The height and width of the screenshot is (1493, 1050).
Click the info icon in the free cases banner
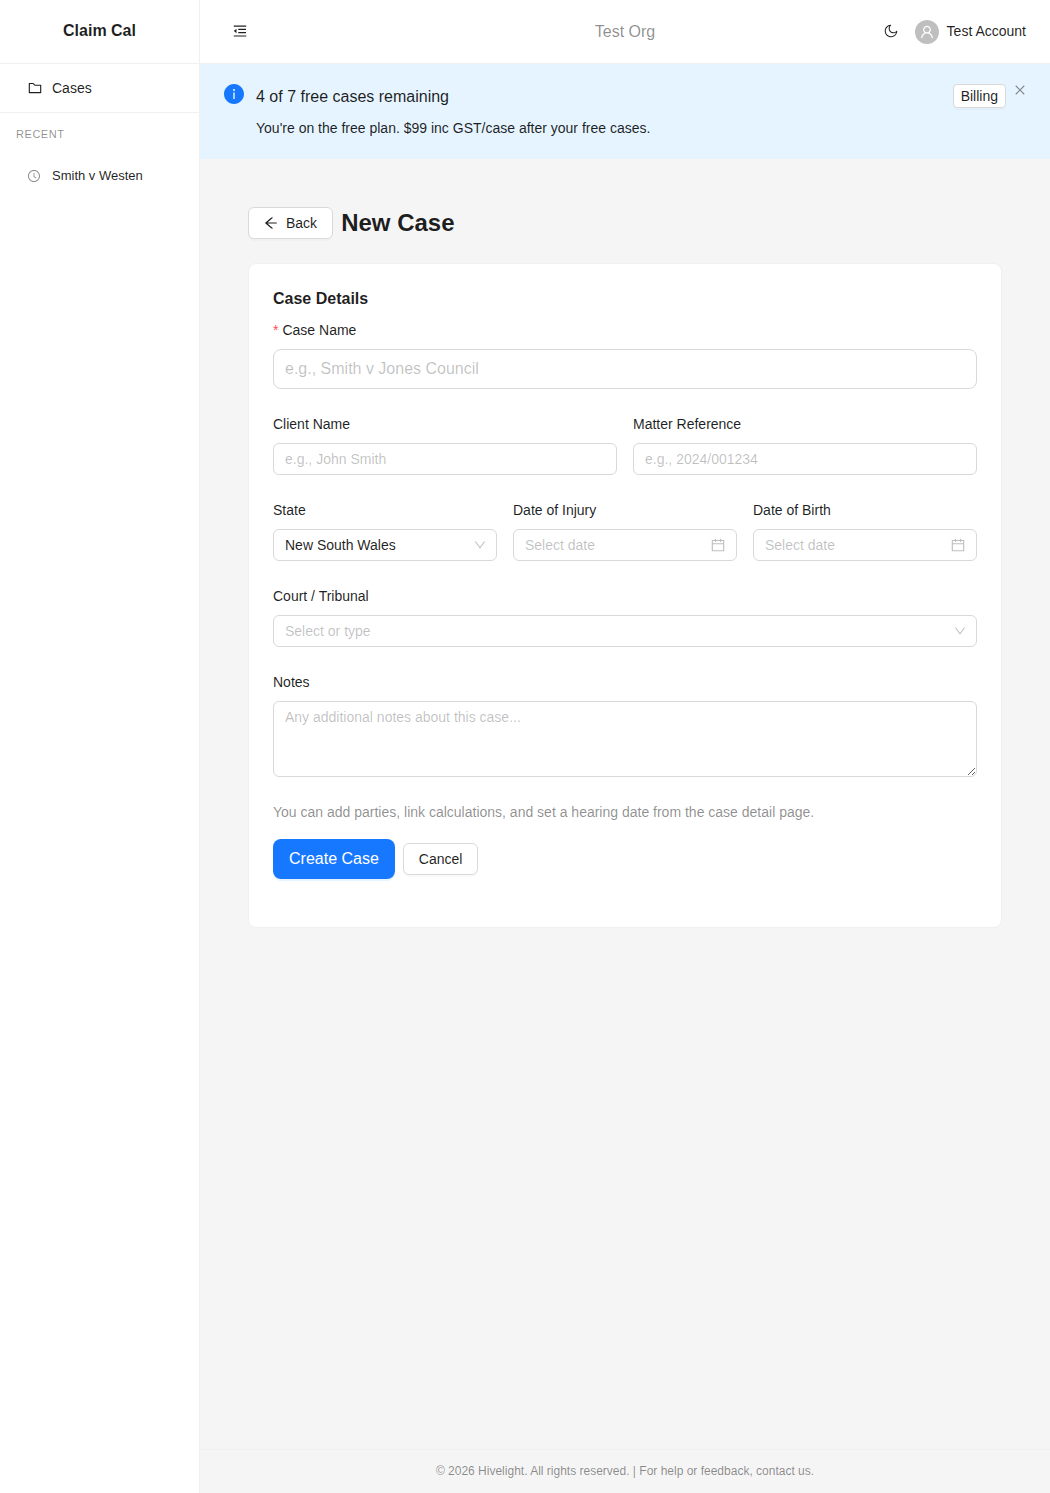233,94
